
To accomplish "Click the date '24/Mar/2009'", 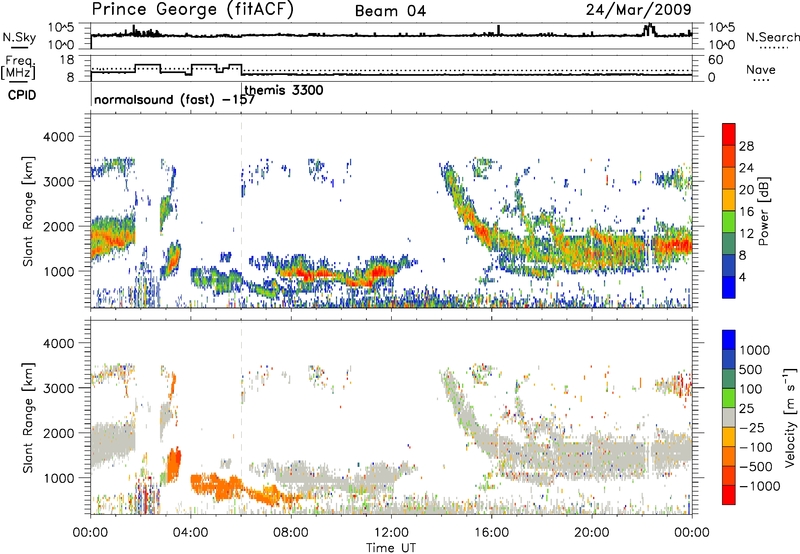I will tap(638, 9).
